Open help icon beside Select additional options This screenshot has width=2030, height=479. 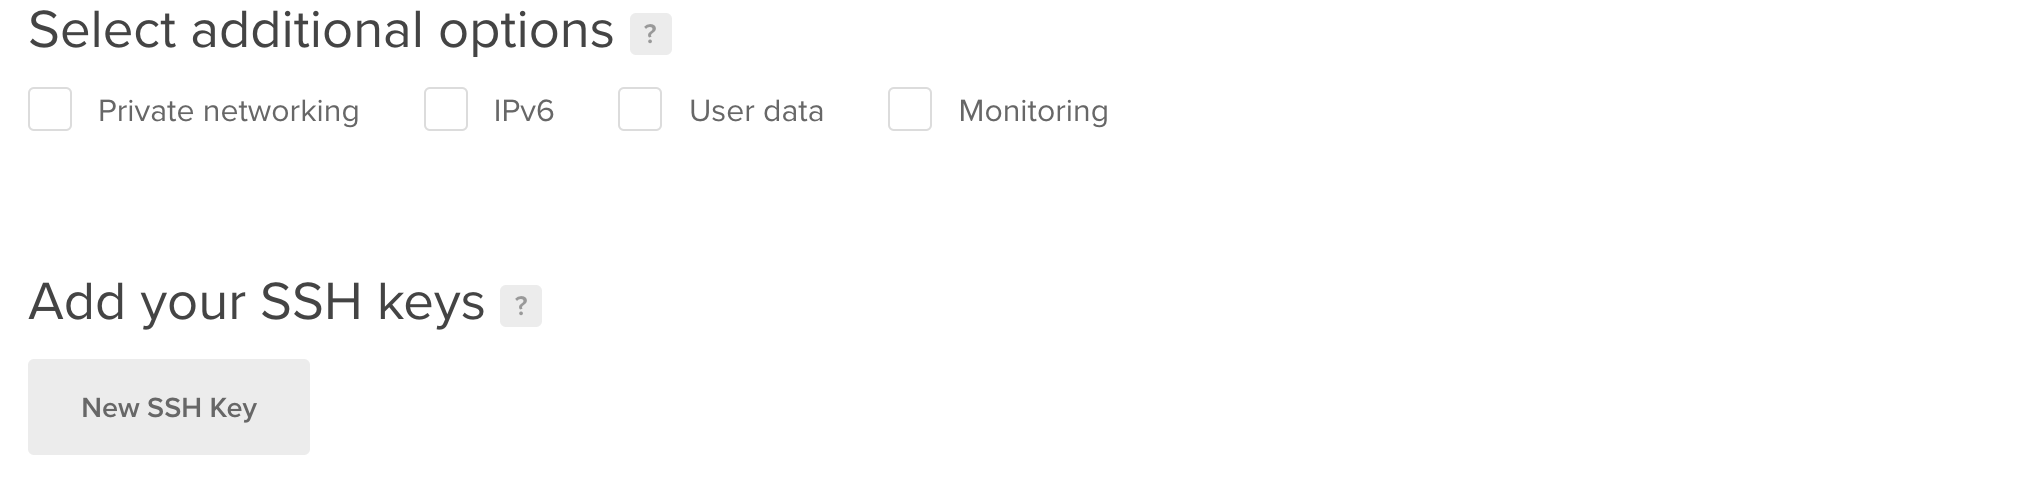pyautogui.click(x=650, y=34)
